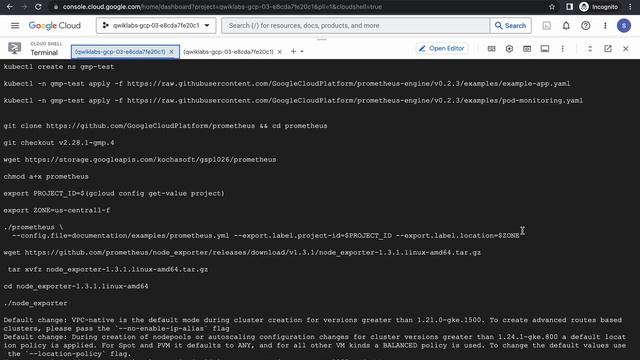This screenshot has width=640, height=360.
Task: Click the 'git checkout v2.28.1-gmp.4' line
Action: point(59,142)
